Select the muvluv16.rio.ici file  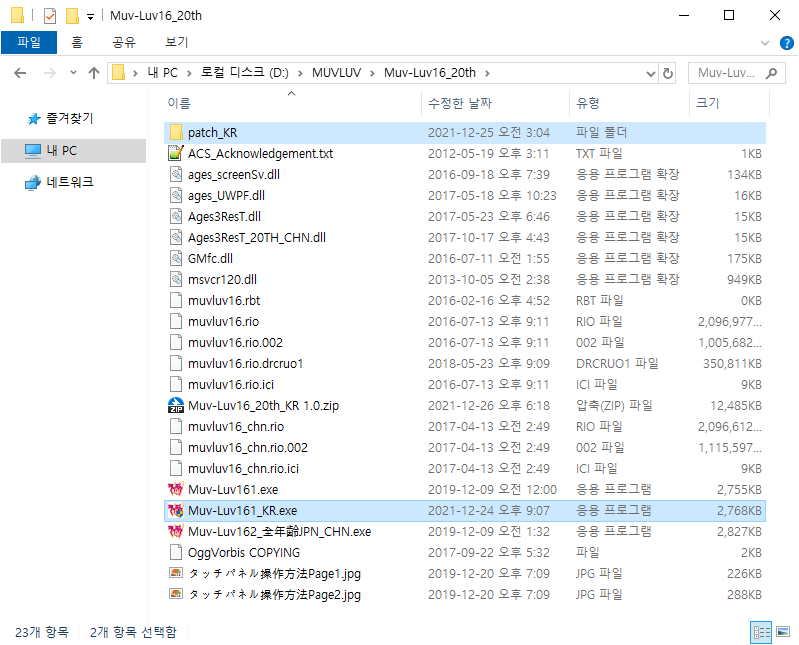465,384
